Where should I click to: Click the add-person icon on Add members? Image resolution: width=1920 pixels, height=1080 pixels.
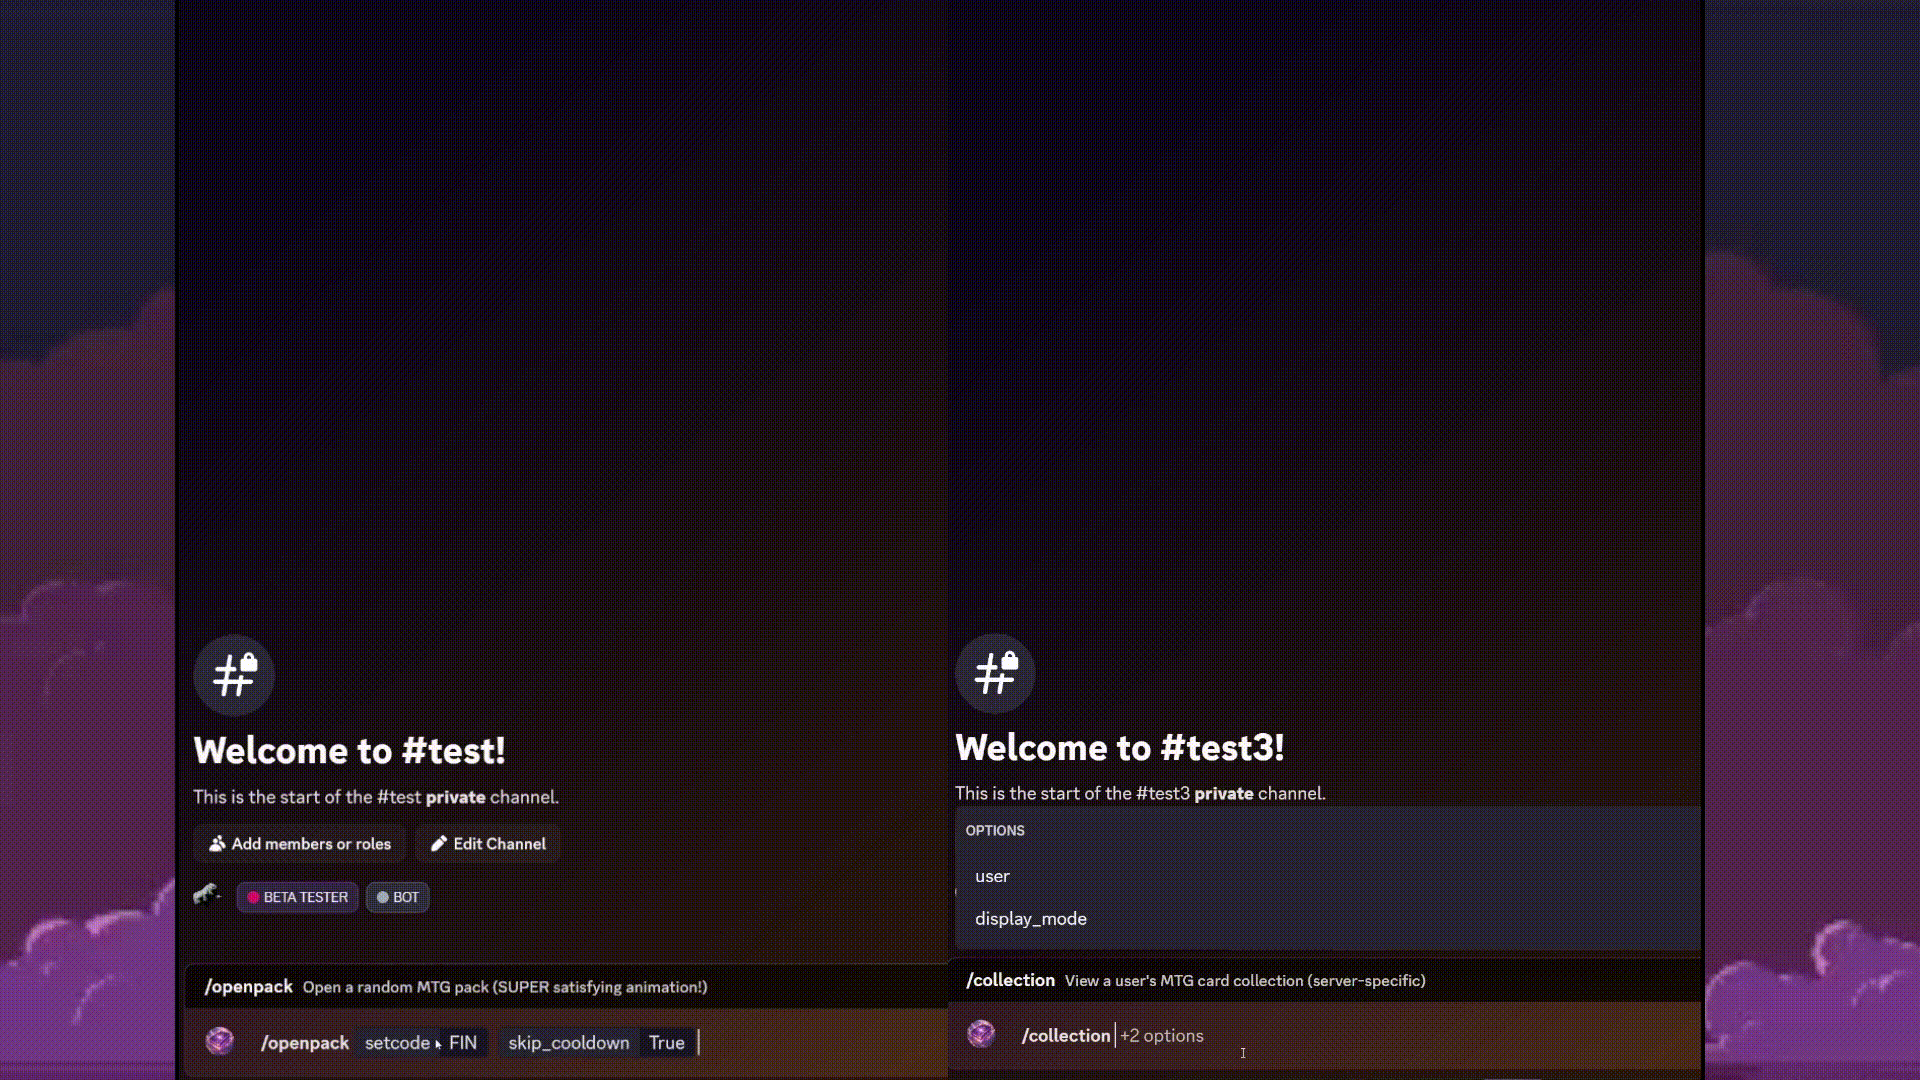pos(217,844)
